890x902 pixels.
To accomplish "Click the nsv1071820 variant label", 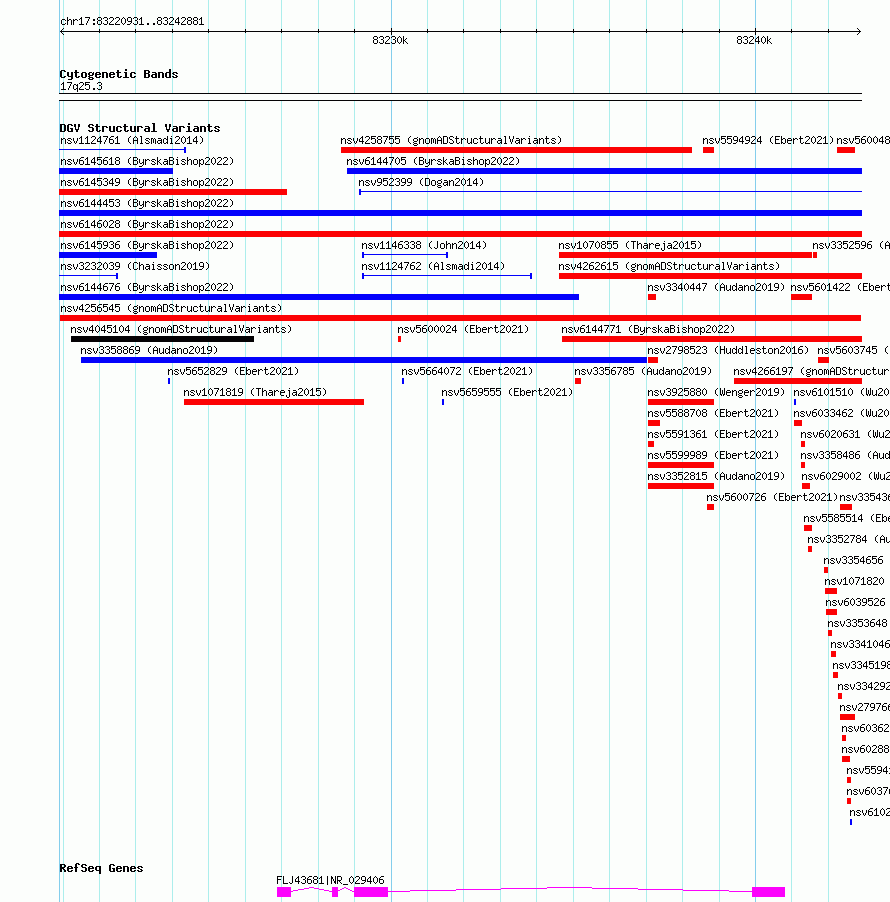I will pos(855,581).
